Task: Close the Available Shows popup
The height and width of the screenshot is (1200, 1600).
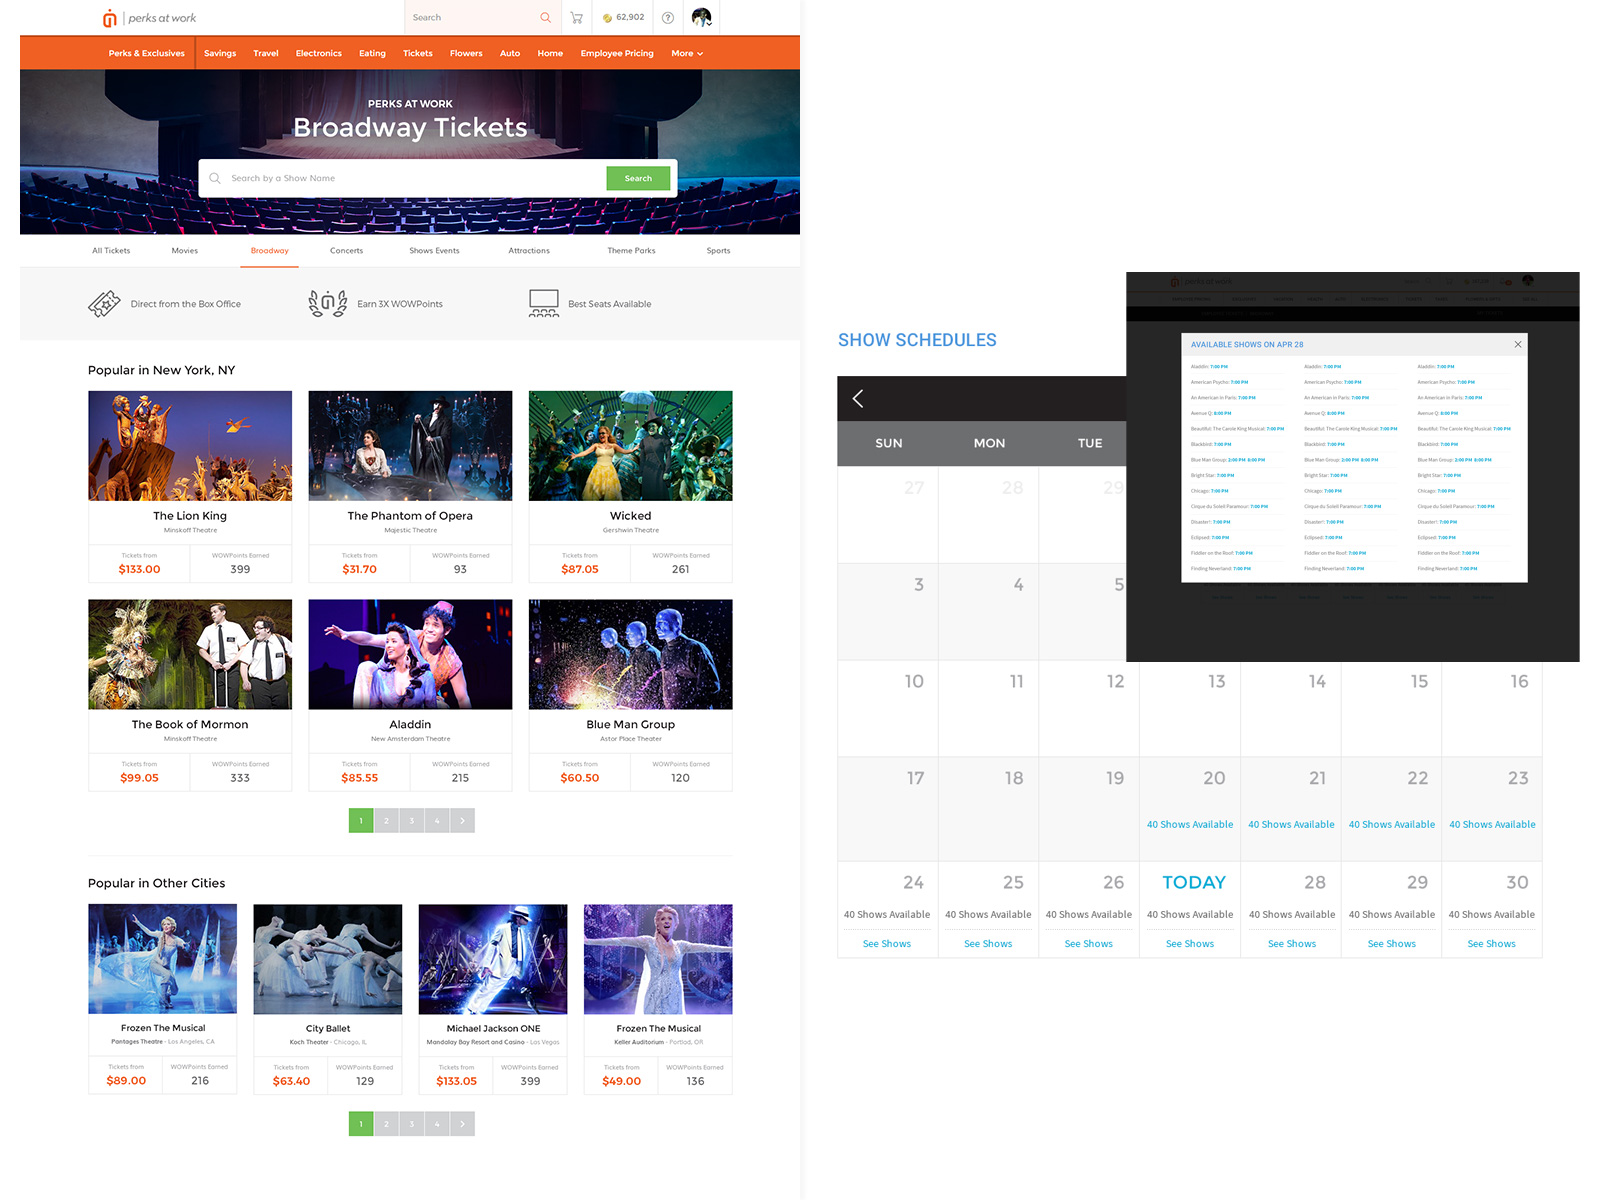Action: (1517, 344)
